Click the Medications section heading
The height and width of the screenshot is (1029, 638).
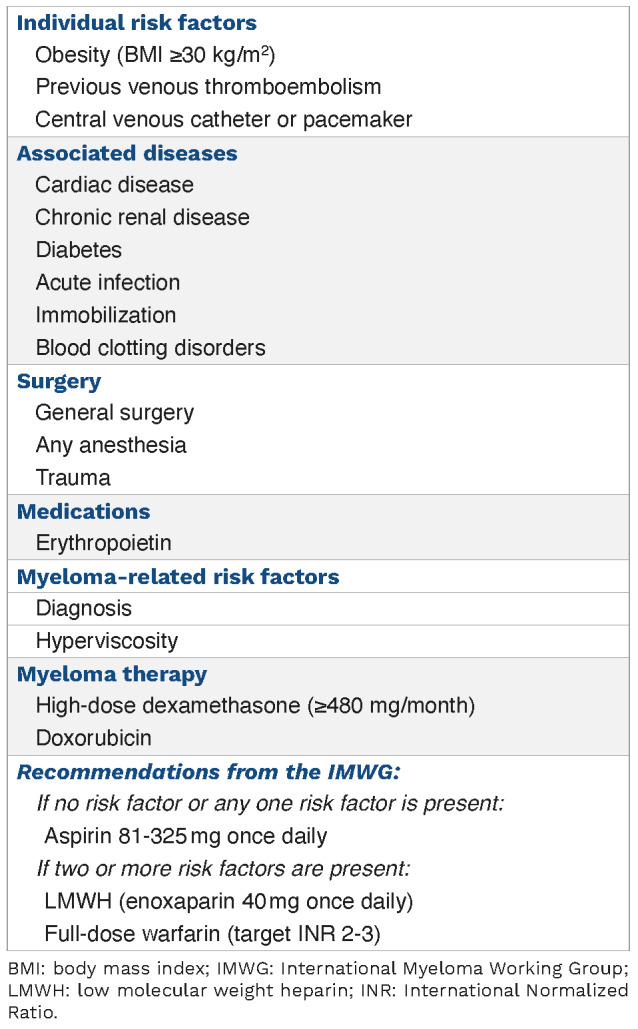tap(83, 512)
